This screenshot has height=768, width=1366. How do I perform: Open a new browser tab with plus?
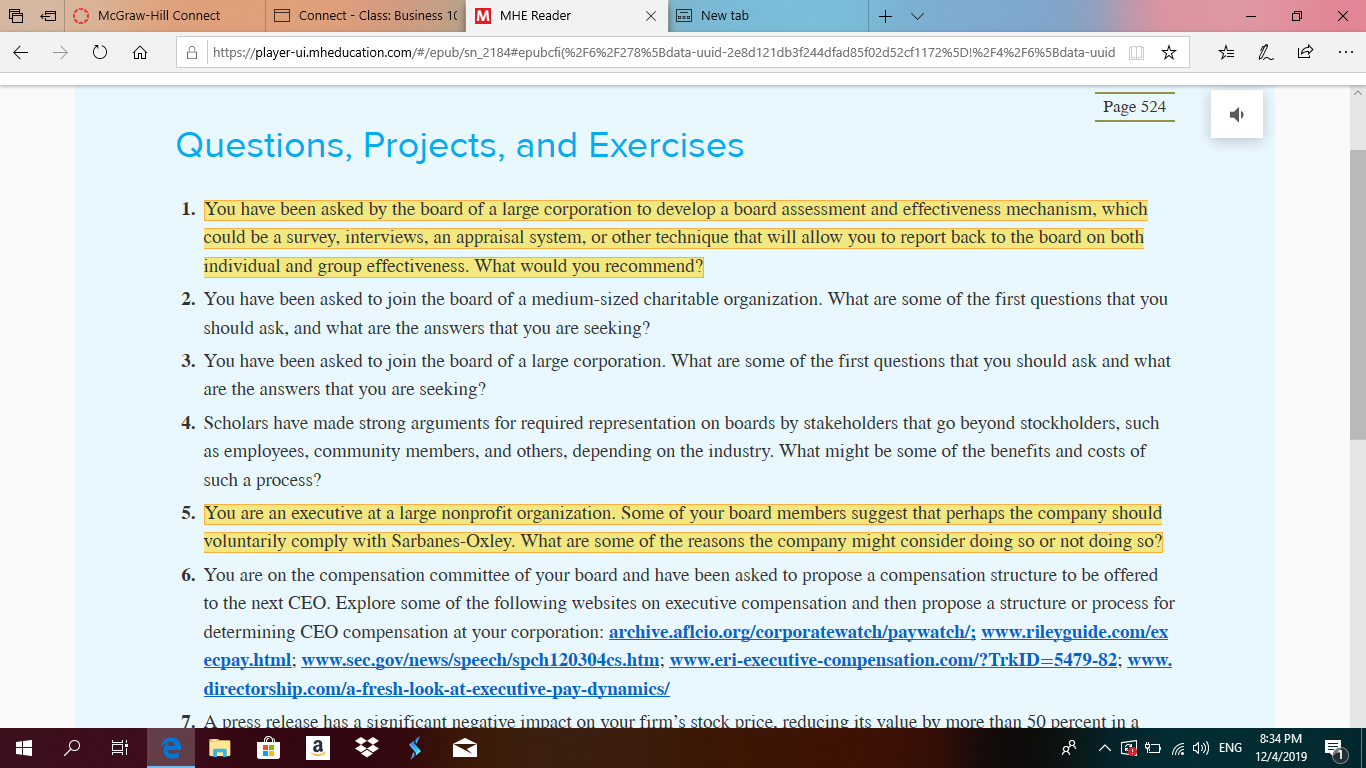(x=885, y=16)
